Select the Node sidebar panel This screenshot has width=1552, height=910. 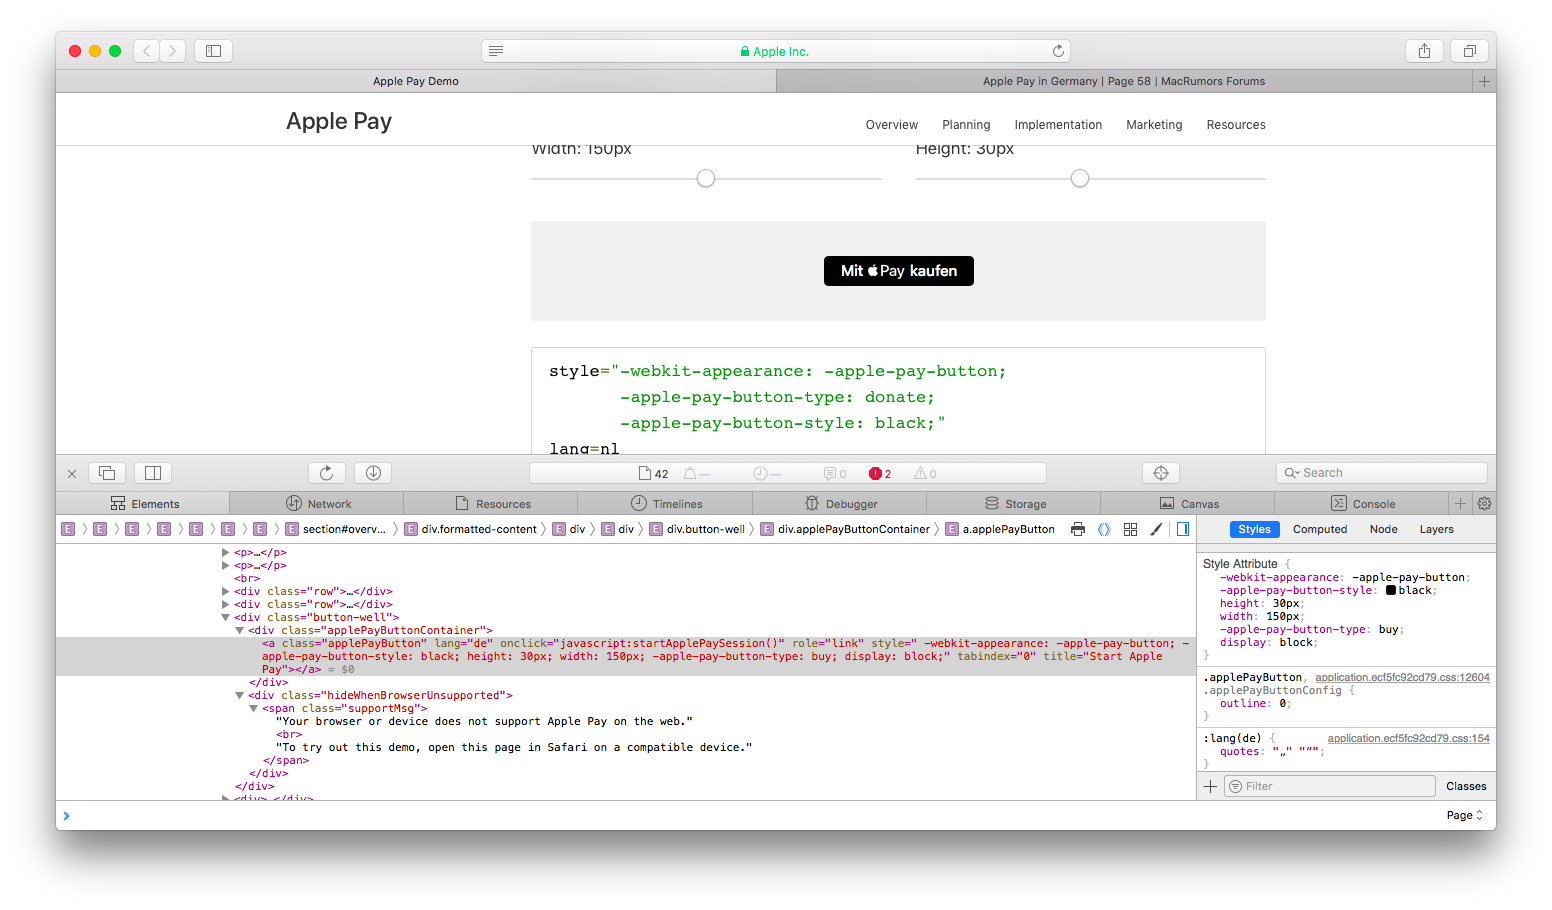tap(1383, 529)
